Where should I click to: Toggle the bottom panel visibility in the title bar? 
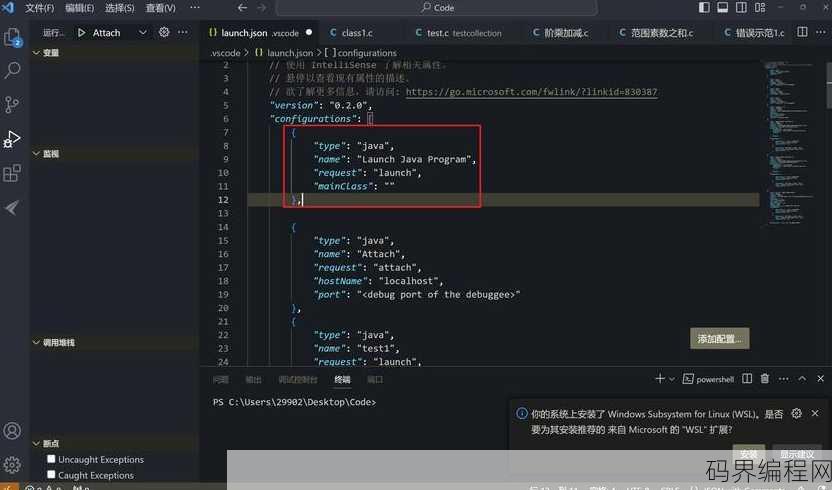coord(723,7)
